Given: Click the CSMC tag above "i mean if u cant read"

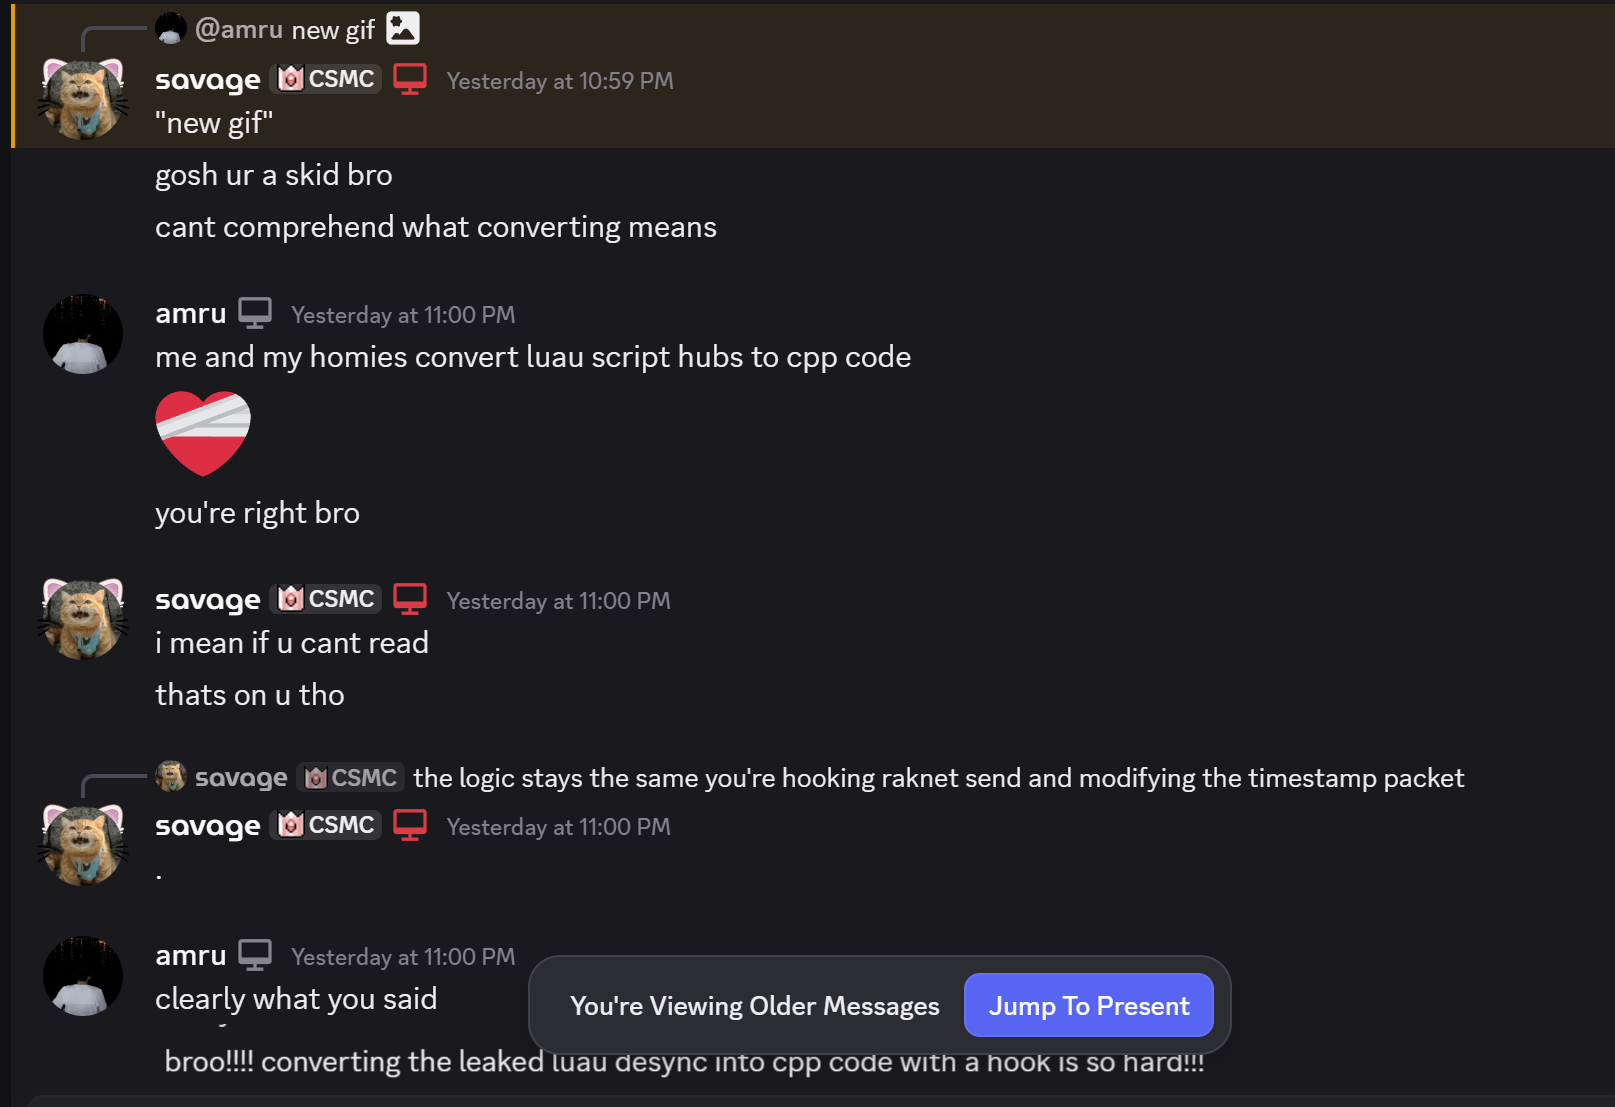Looking at the screenshot, I should 327,599.
